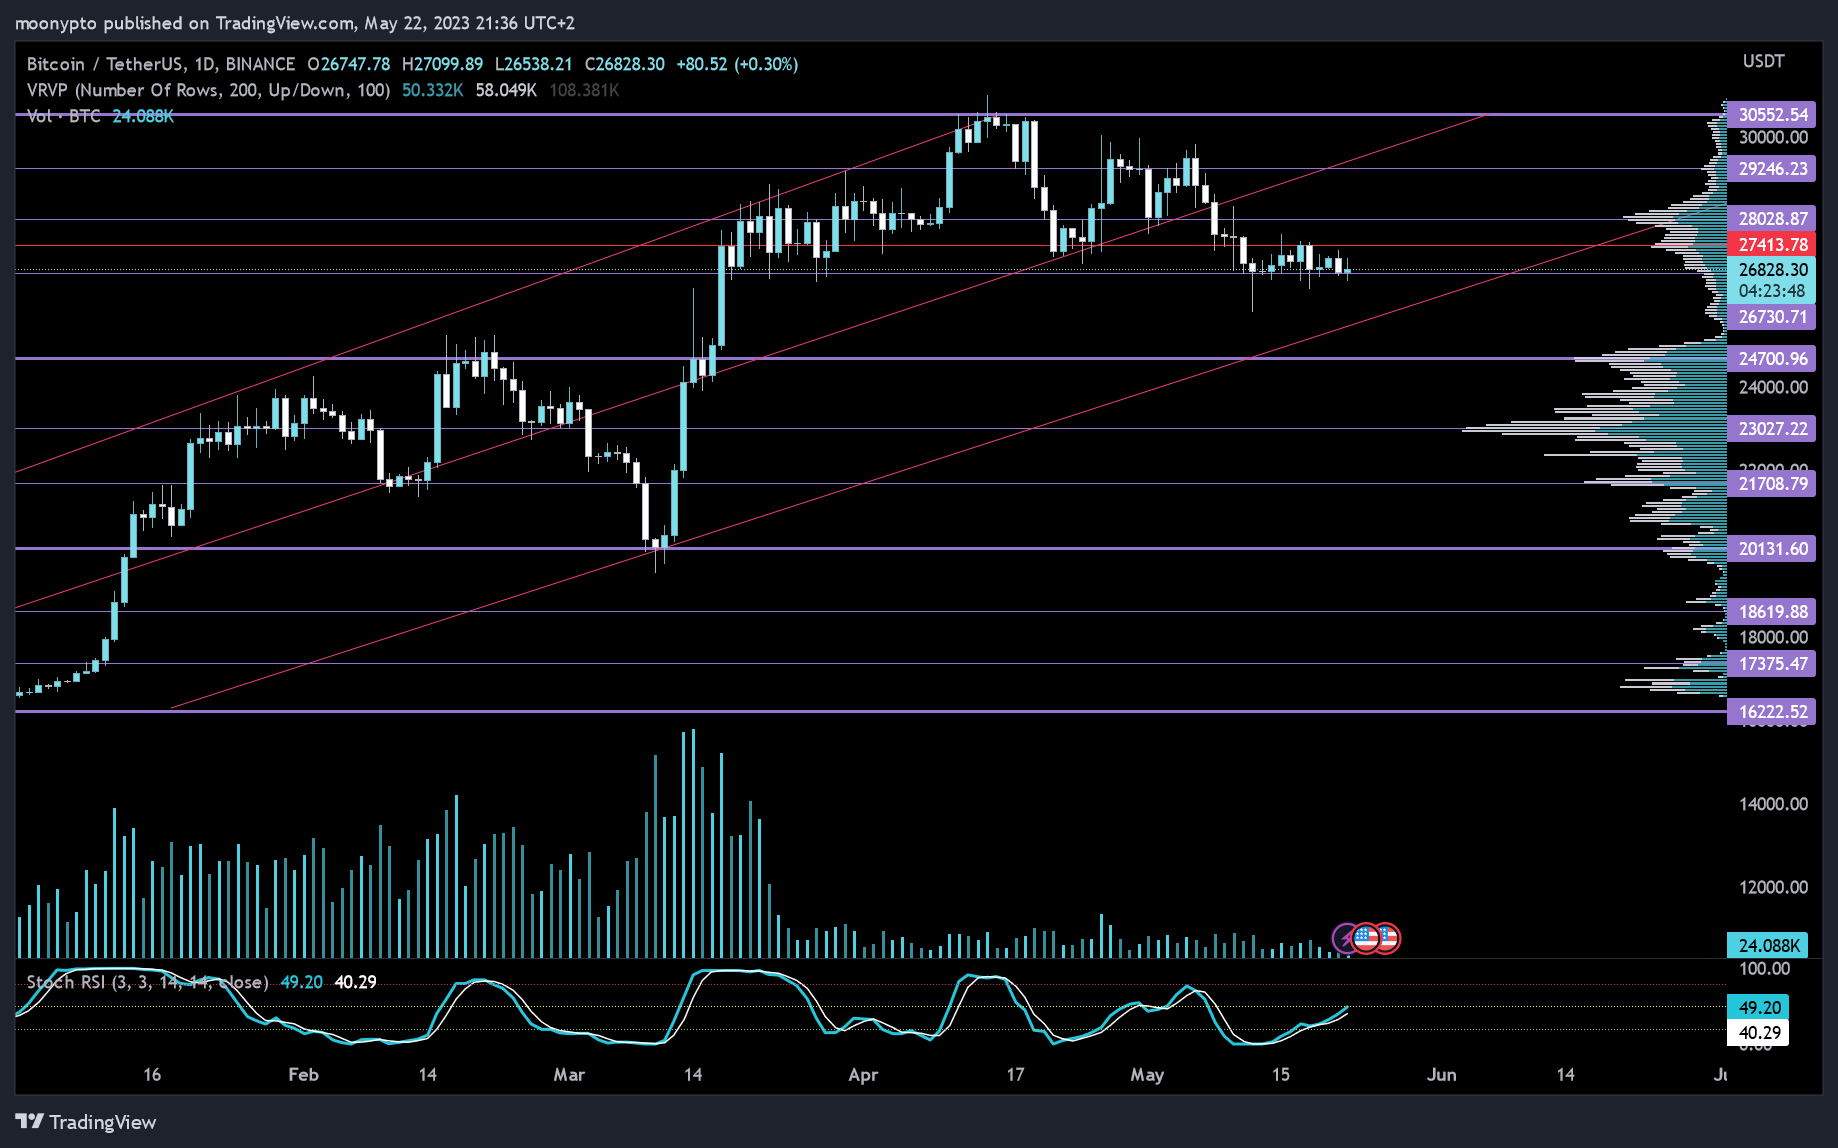Click the 18000.00 price axis tick
The width and height of the screenshot is (1838, 1148).
click(x=1773, y=638)
